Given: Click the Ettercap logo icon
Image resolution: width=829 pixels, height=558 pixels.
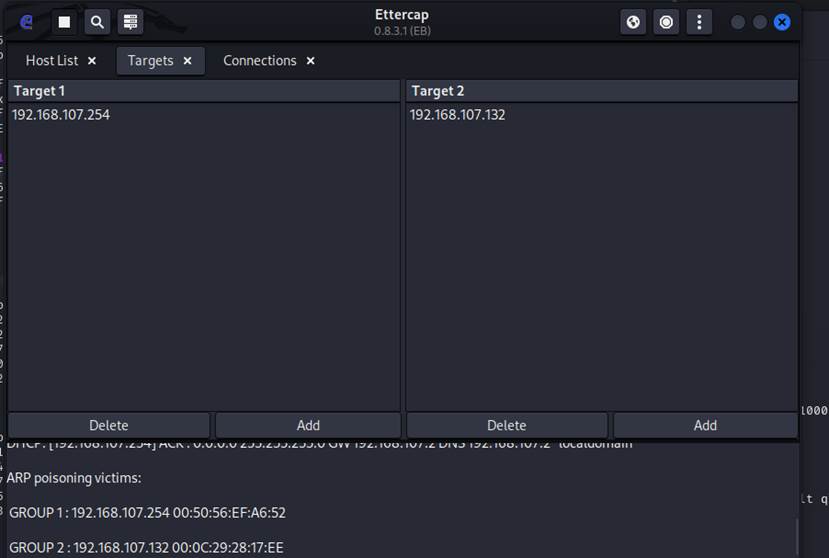Looking at the screenshot, I should click(x=26, y=22).
